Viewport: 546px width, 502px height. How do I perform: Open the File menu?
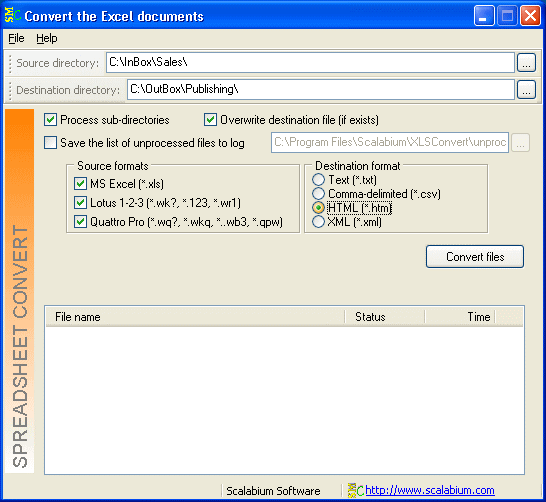point(16,38)
